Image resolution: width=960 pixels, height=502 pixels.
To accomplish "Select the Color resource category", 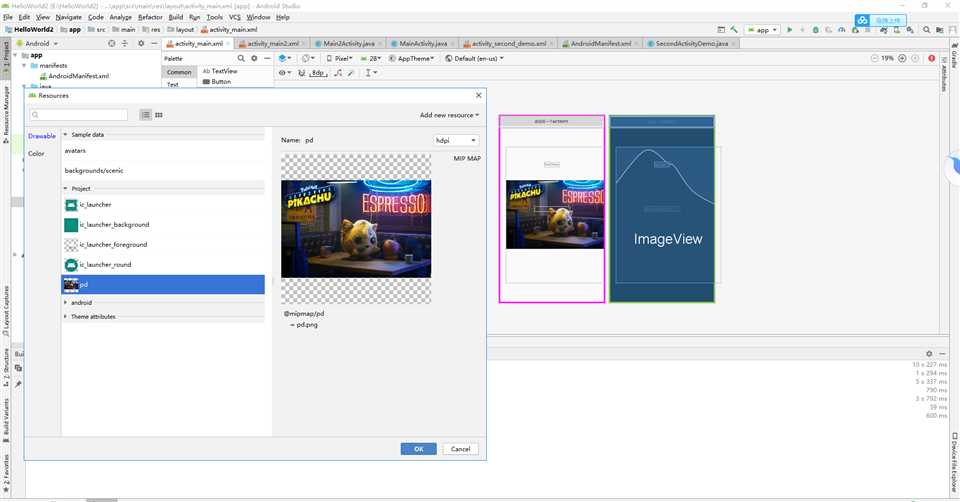I will pyautogui.click(x=36, y=154).
